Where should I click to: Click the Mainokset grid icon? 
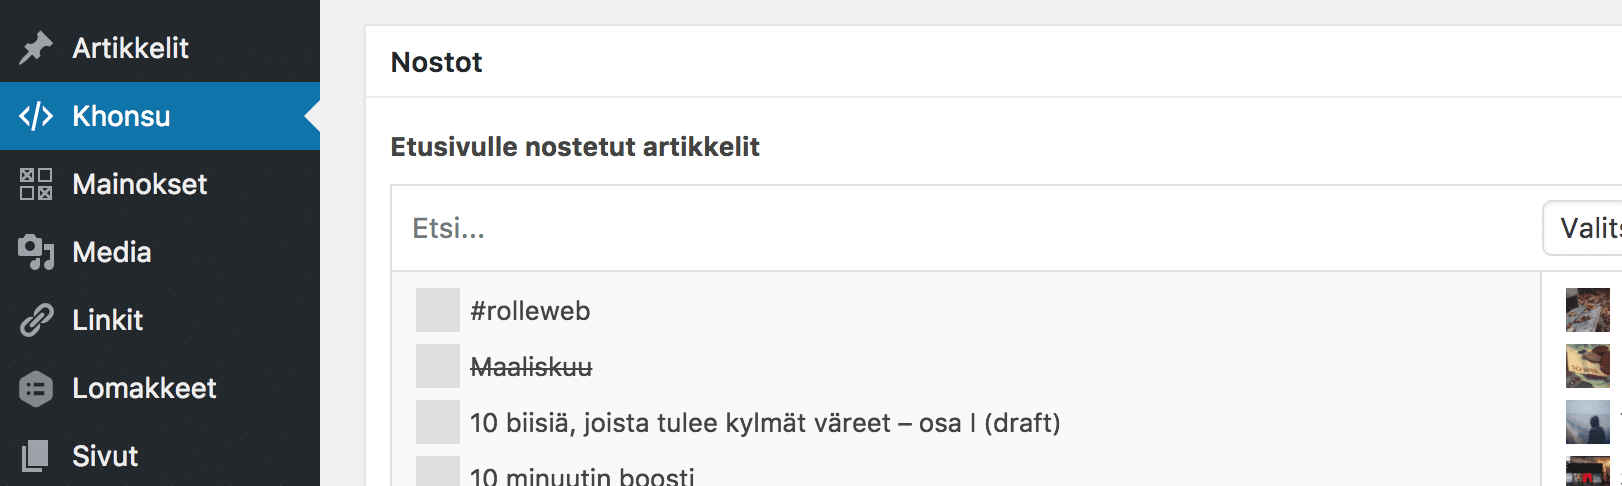coord(36,184)
